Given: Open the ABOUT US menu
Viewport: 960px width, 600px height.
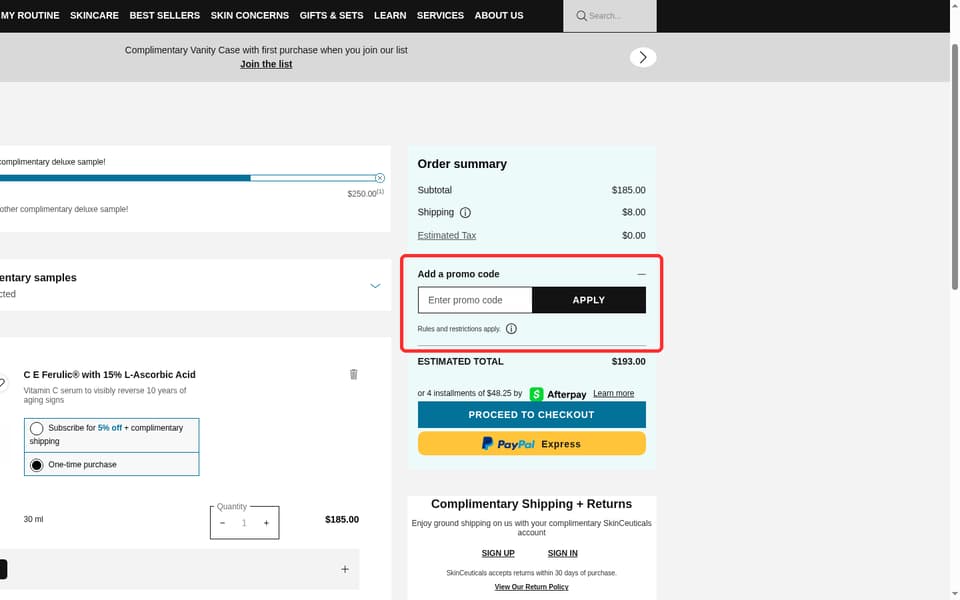Looking at the screenshot, I should point(499,15).
